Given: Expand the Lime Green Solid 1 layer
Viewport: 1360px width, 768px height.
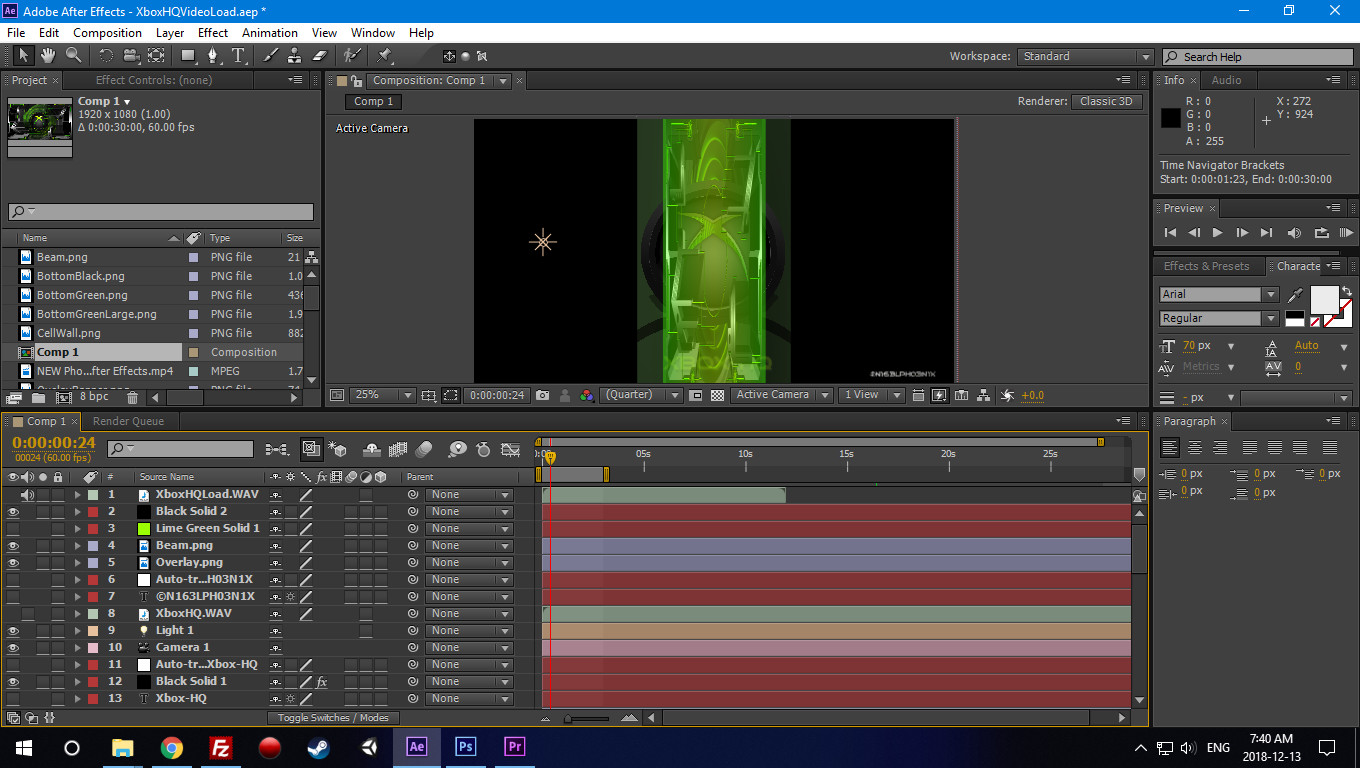Looking at the screenshot, I should [77, 528].
